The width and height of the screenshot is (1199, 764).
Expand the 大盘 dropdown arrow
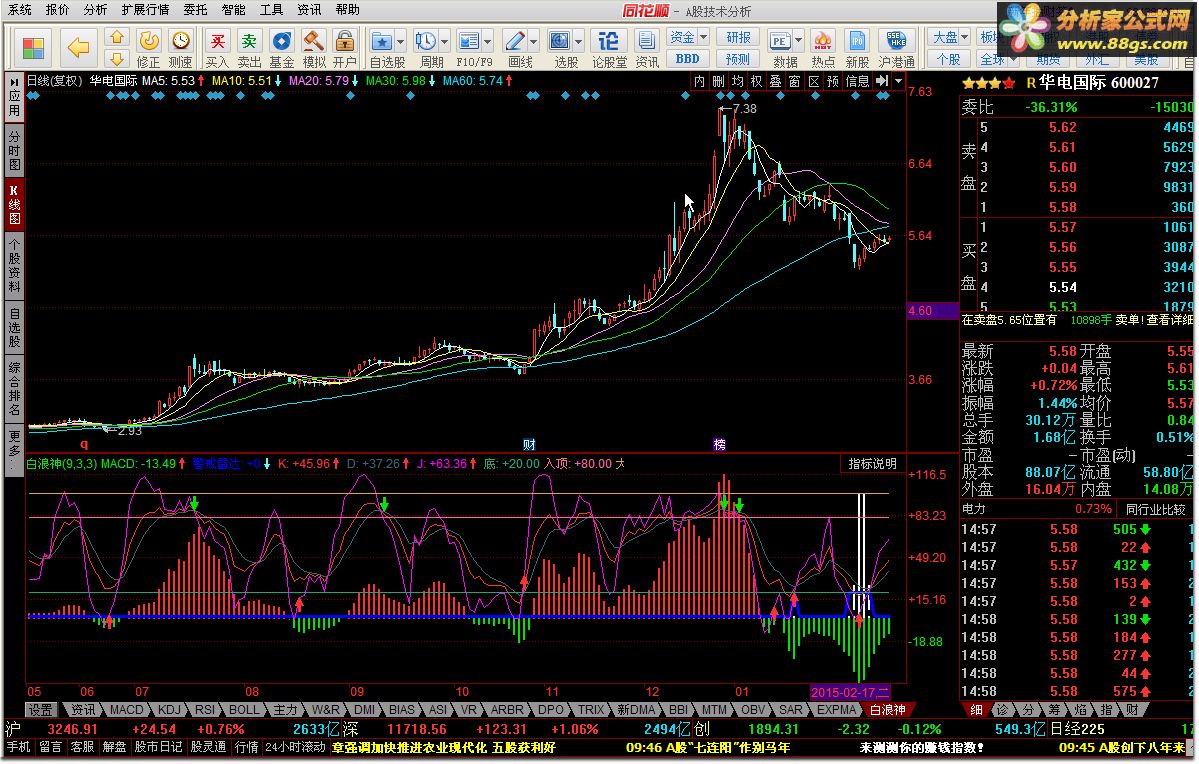click(965, 37)
